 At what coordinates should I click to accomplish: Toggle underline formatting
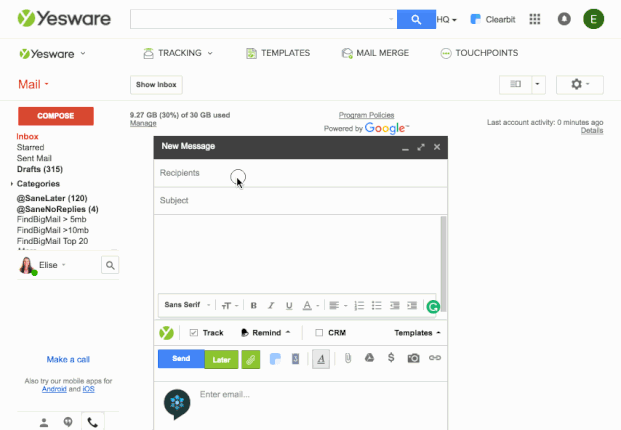pyautogui.click(x=289, y=305)
